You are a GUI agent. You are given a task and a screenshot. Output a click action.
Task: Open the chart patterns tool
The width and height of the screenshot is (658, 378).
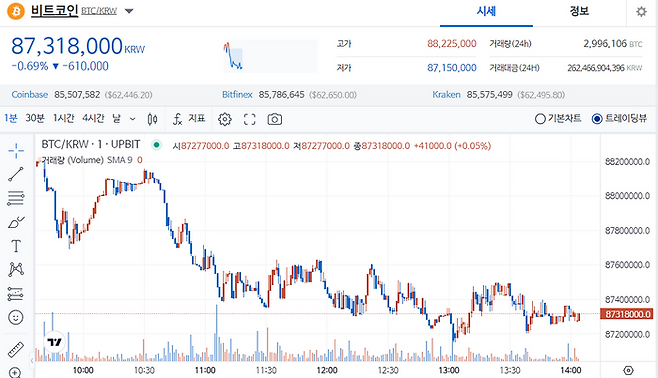(16, 269)
